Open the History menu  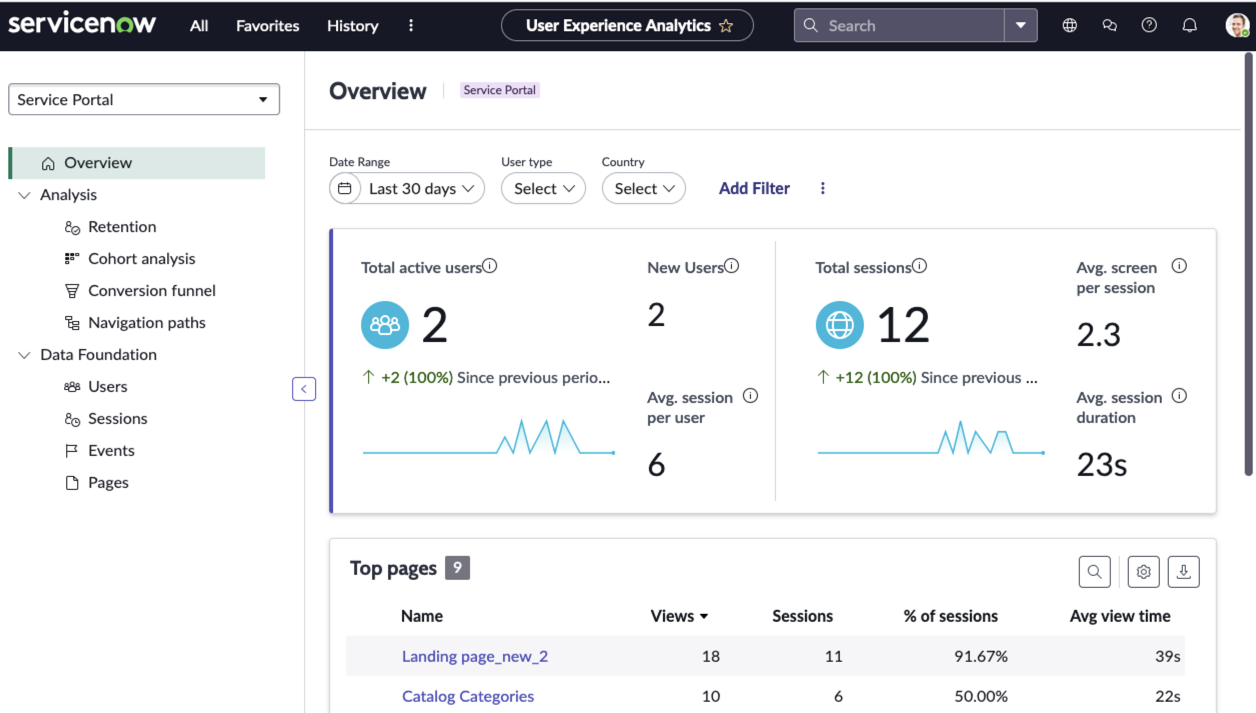pos(353,26)
